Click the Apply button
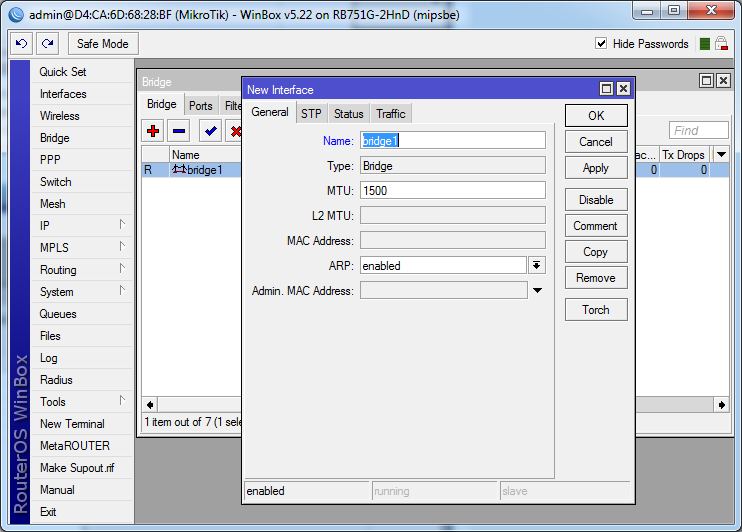Viewport: 742px width, 532px height. (x=596, y=168)
